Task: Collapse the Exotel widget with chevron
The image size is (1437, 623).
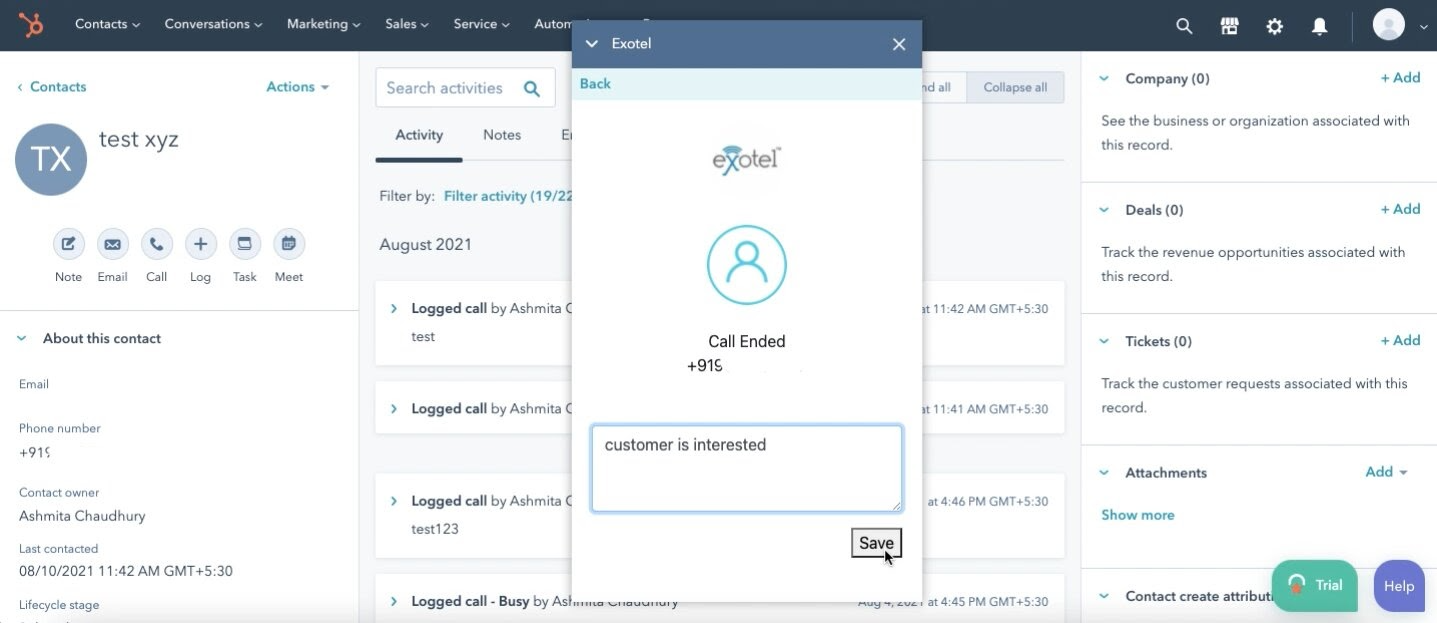Action: [x=591, y=44]
